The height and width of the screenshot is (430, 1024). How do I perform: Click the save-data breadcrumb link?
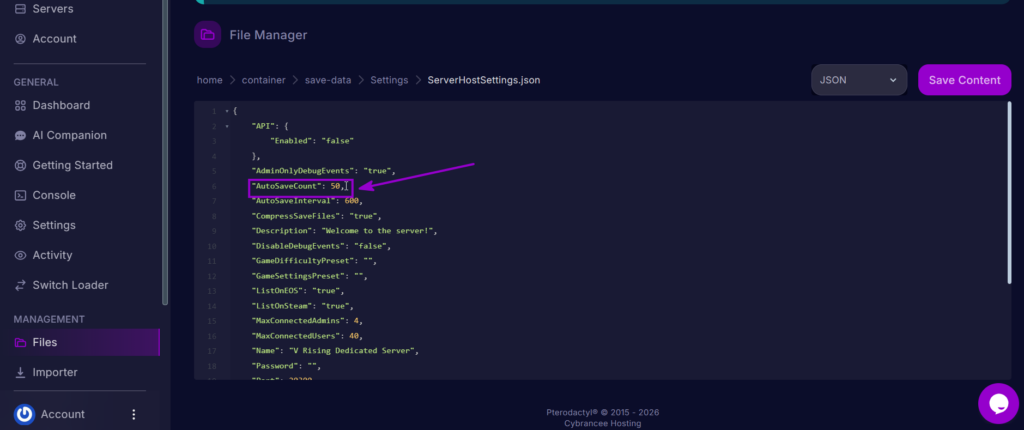[x=328, y=80]
